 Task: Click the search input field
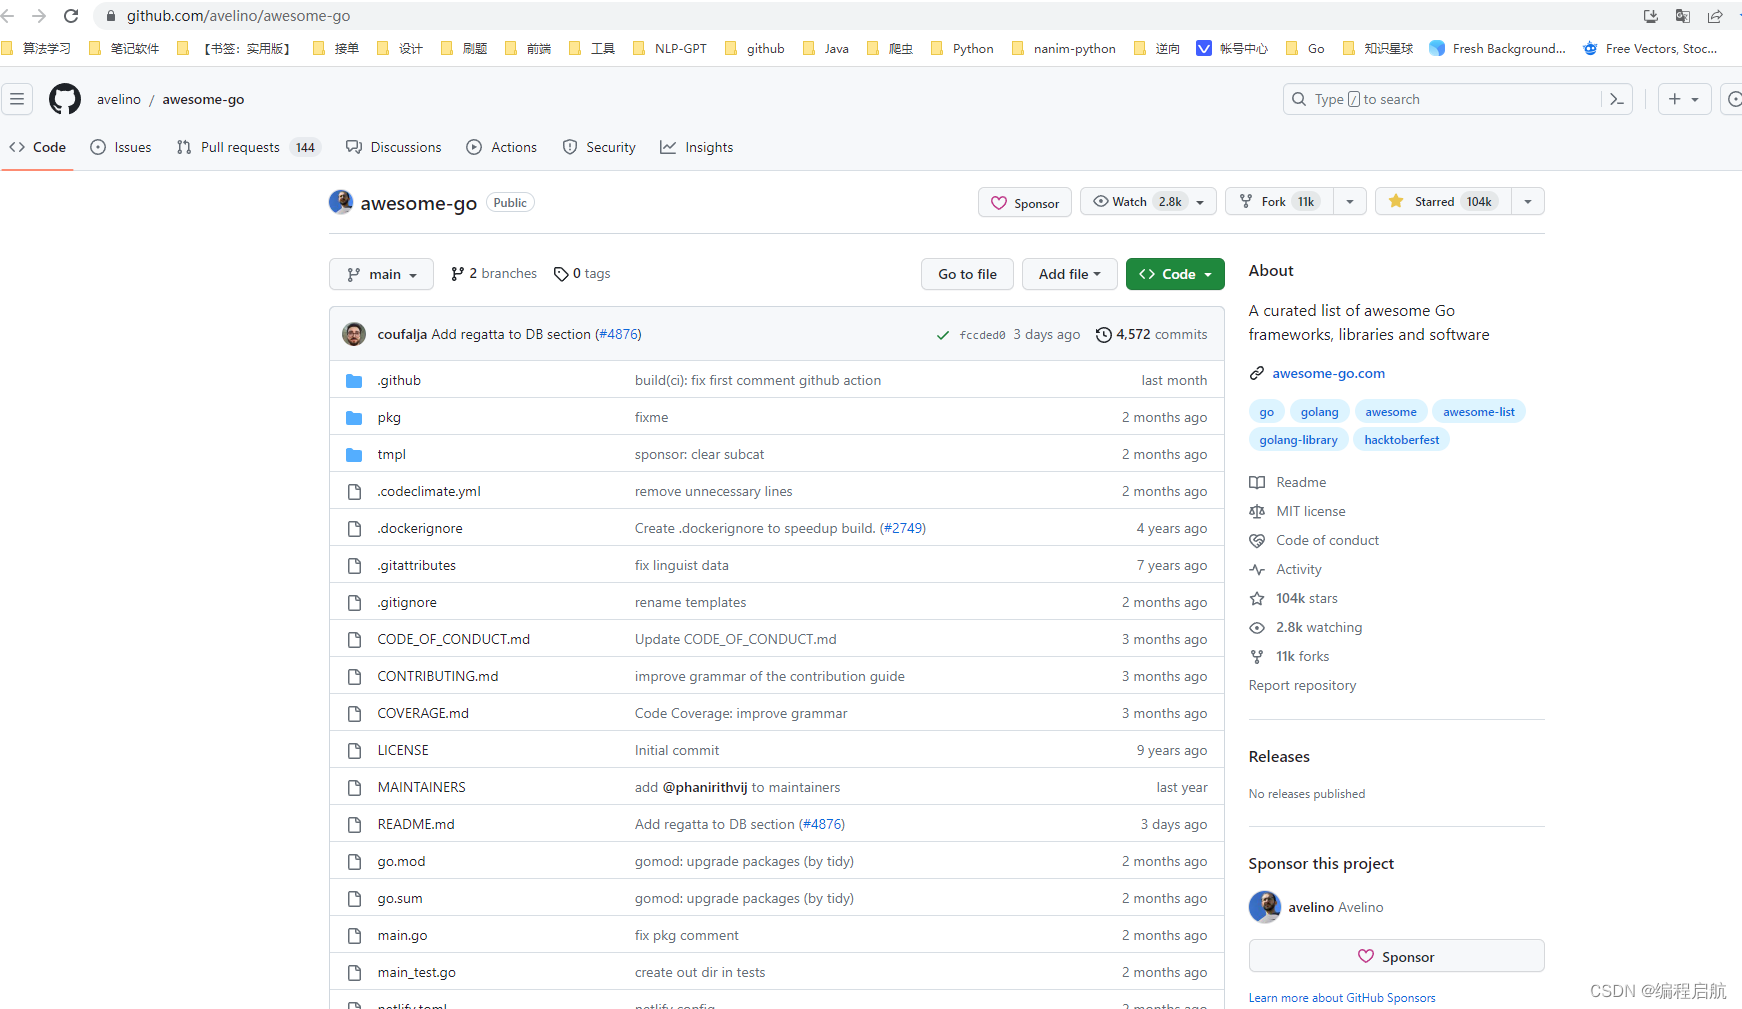[x=1442, y=99]
